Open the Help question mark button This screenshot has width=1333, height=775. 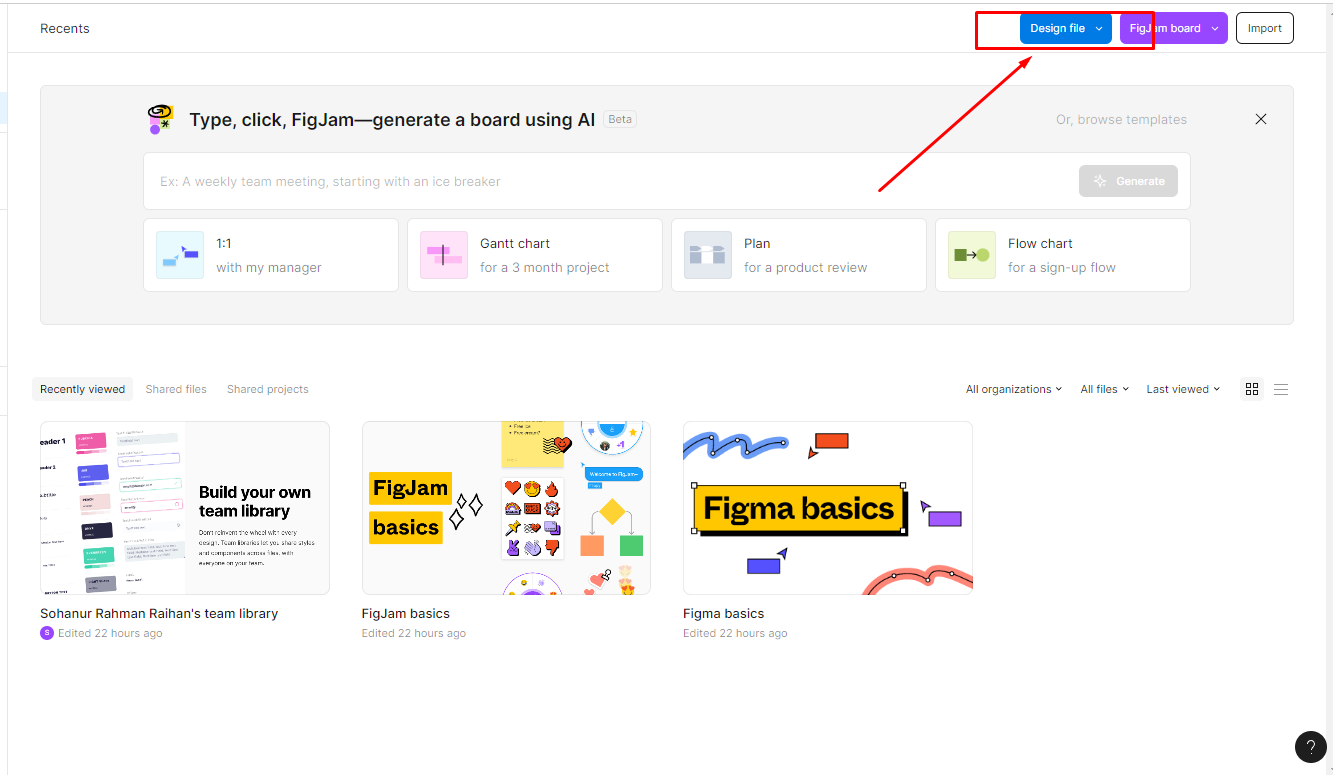coord(1311,747)
